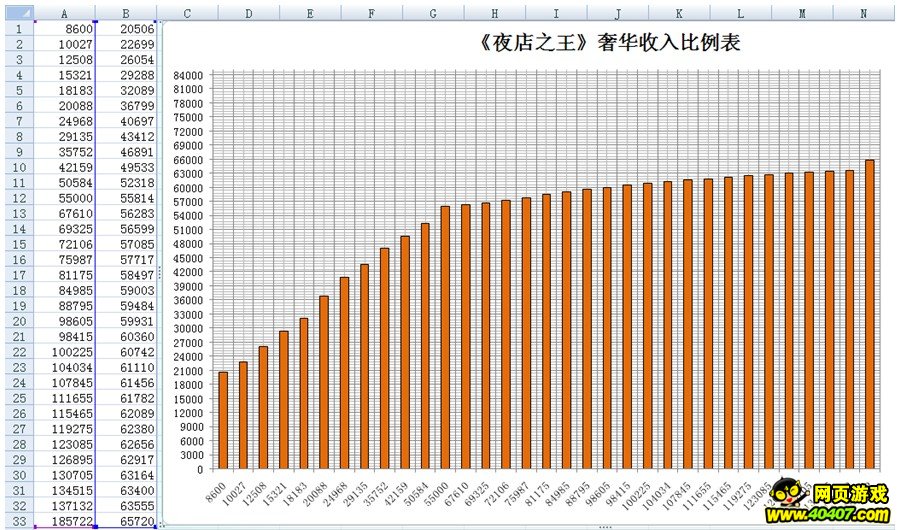Click cell B33 containing 65720

[x=126, y=521]
